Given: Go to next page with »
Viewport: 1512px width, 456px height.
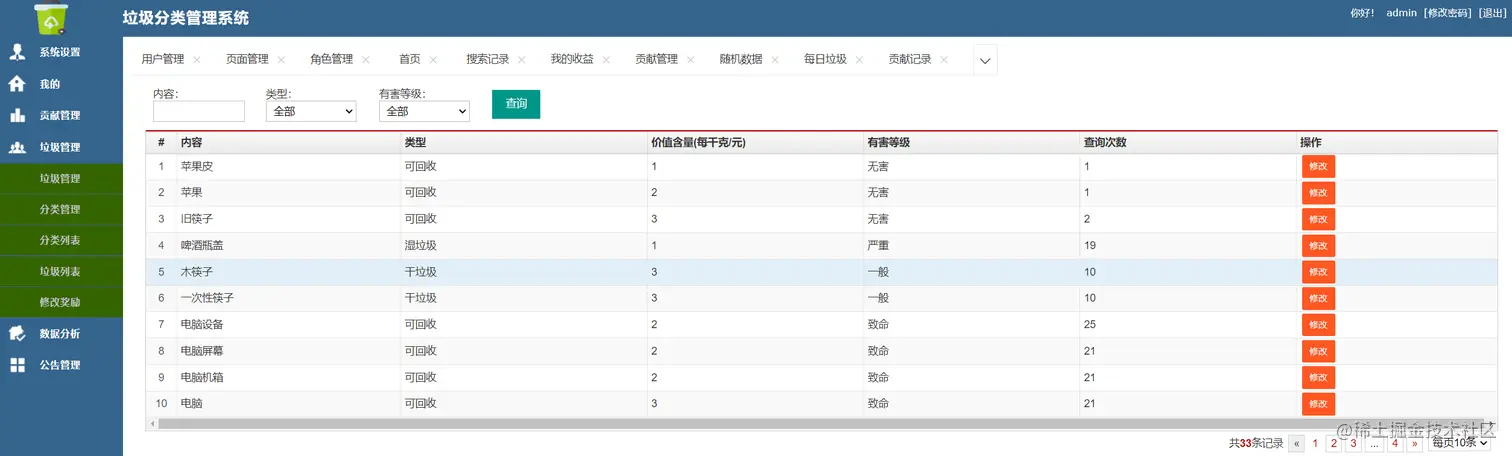Looking at the screenshot, I should [1414, 444].
